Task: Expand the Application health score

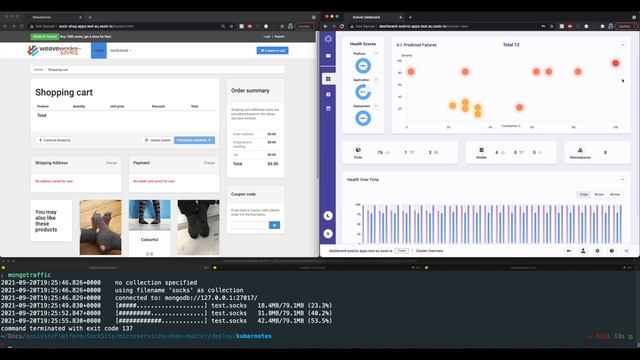Action: [376, 80]
